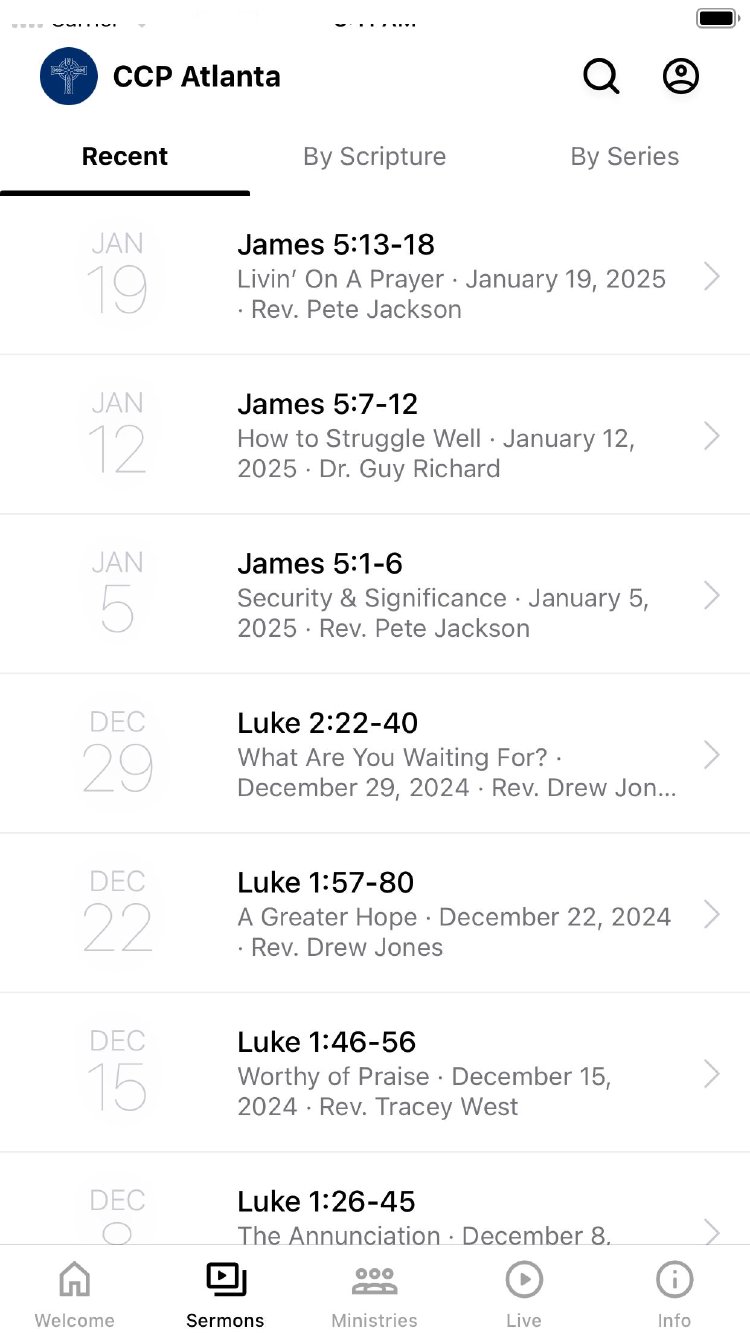The height and width of the screenshot is (1334, 750).
Task: Open the Info circle icon
Action: coord(674,1279)
